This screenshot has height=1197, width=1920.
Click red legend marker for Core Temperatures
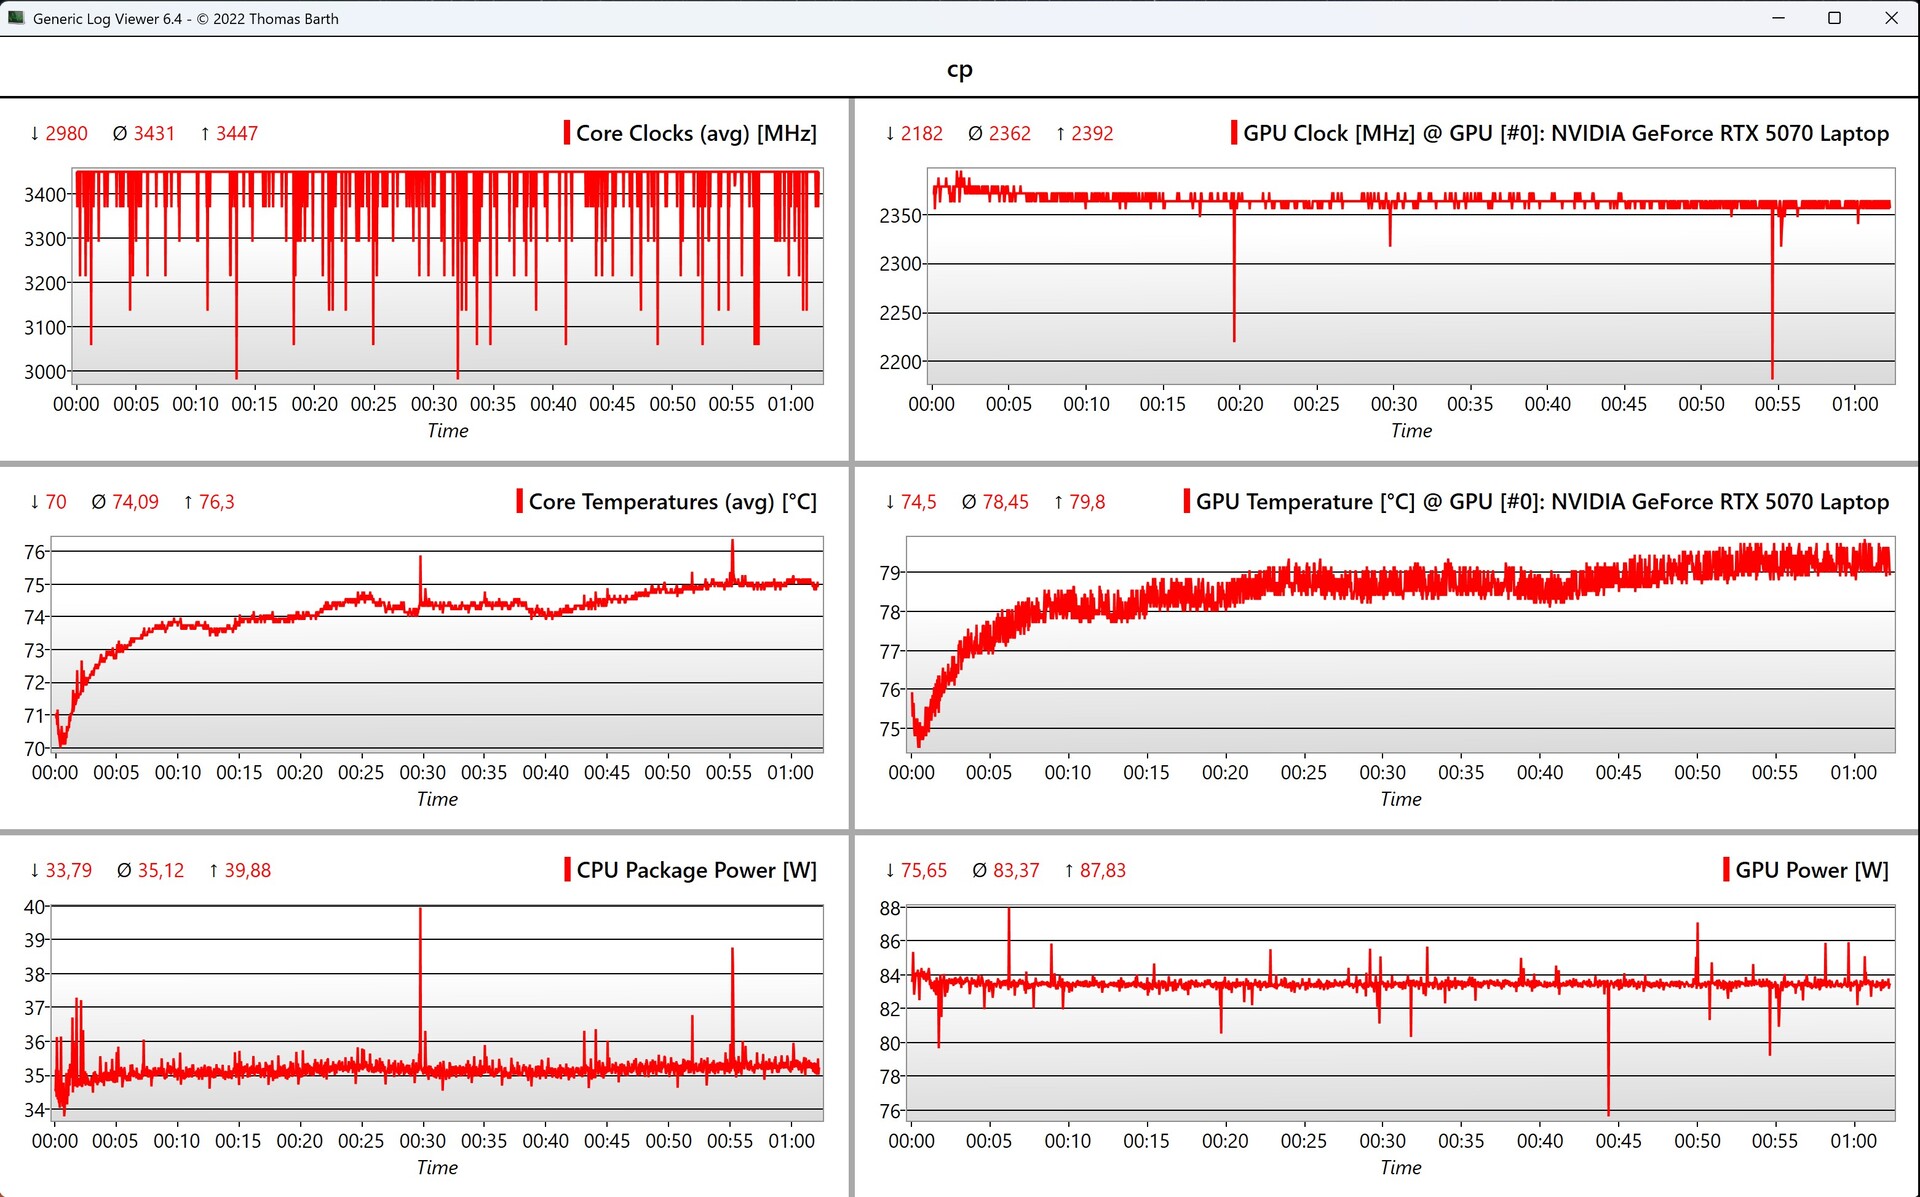click(520, 501)
